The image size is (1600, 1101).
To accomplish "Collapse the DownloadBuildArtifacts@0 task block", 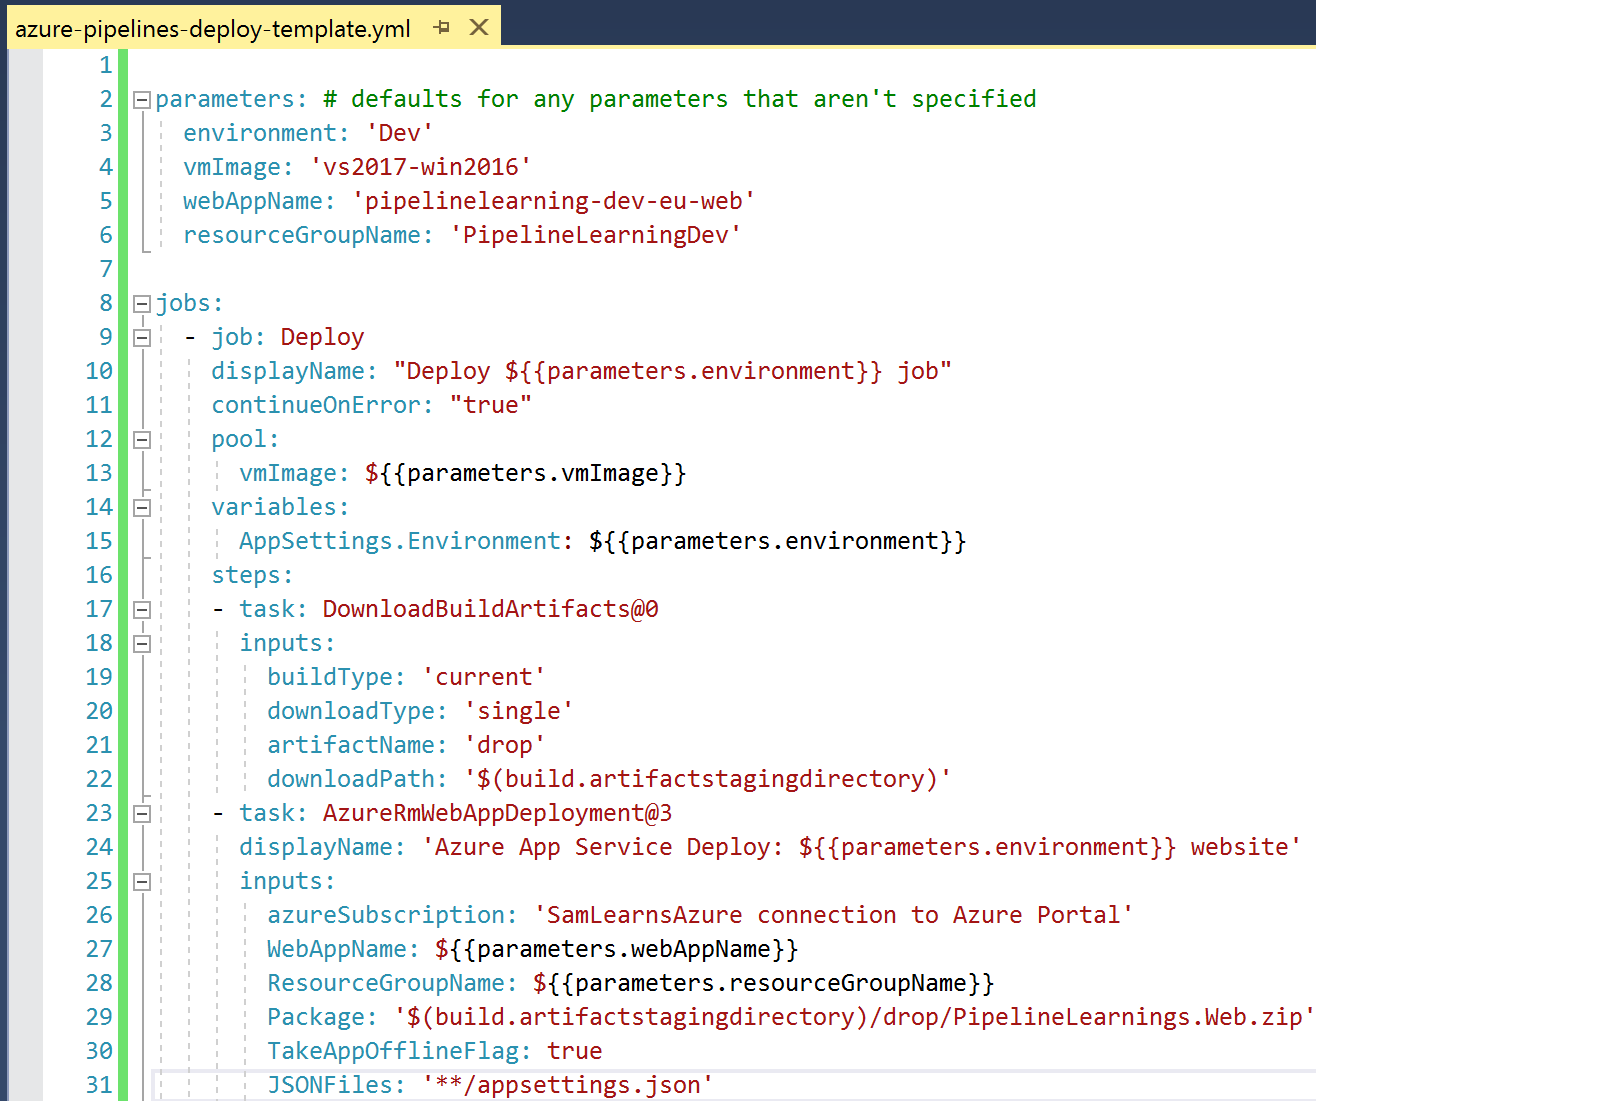I will tap(142, 610).
